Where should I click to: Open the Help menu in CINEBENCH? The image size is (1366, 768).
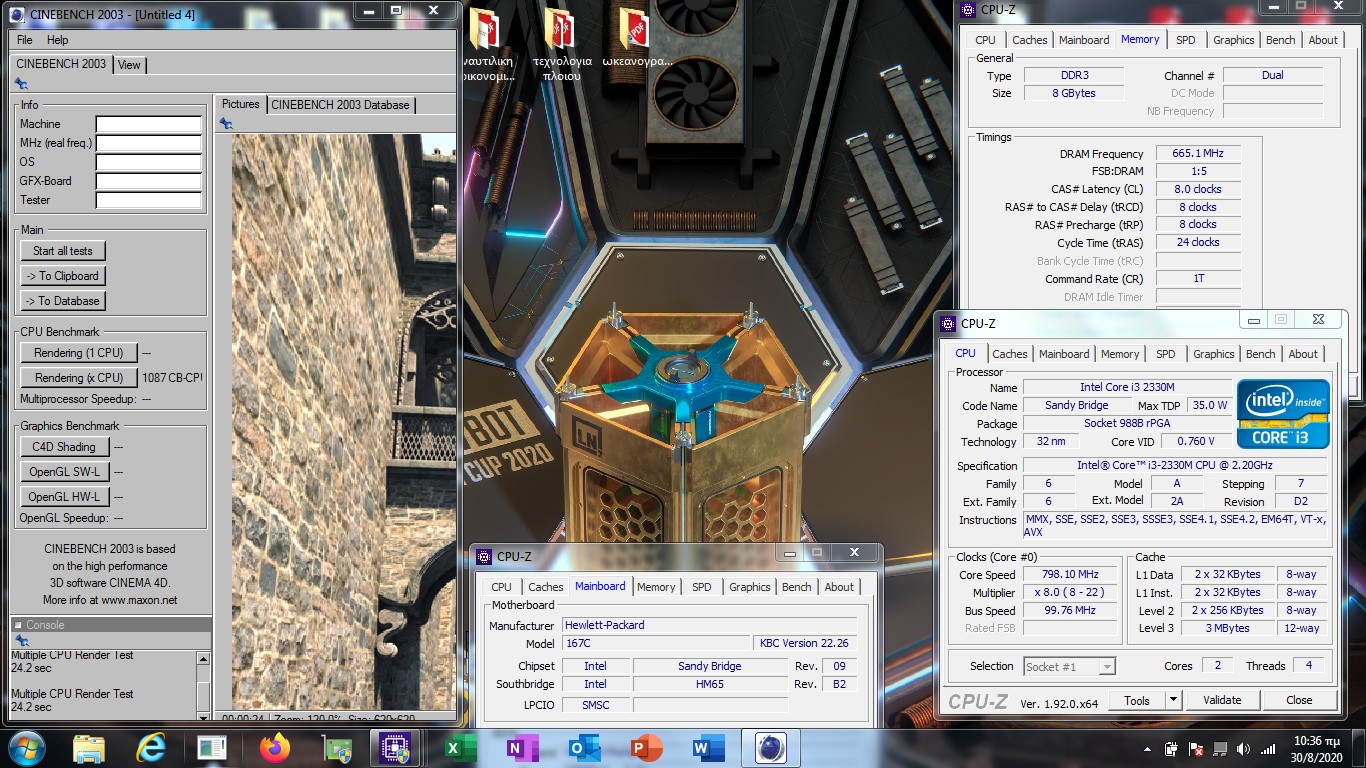(58, 40)
